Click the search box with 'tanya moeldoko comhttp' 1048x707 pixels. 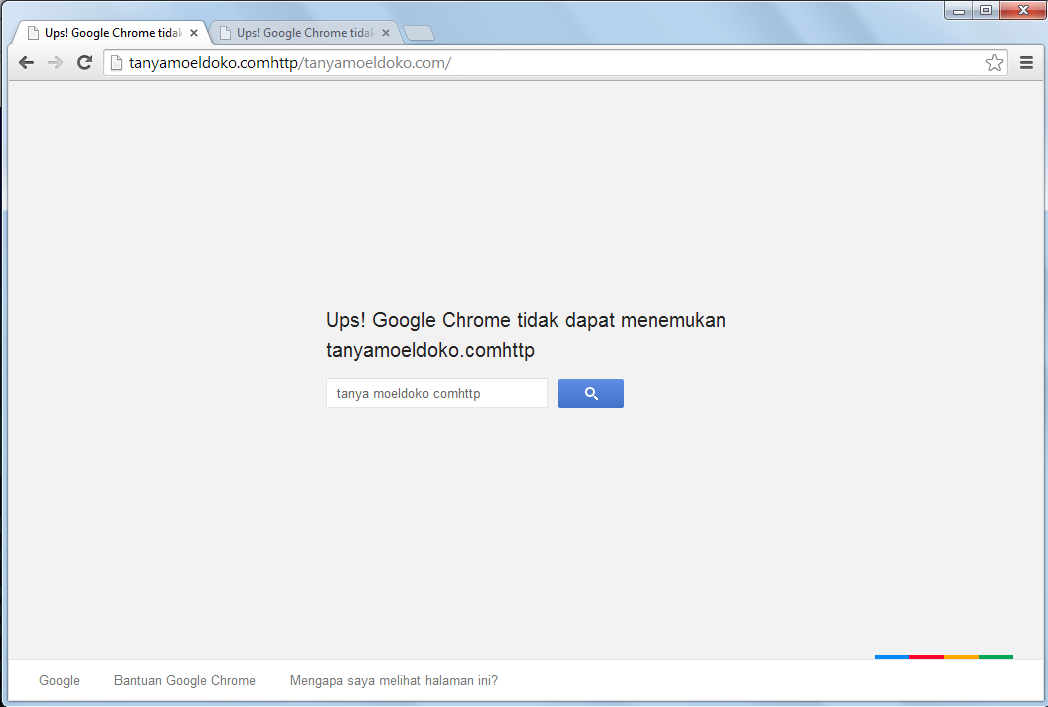(x=436, y=394)
